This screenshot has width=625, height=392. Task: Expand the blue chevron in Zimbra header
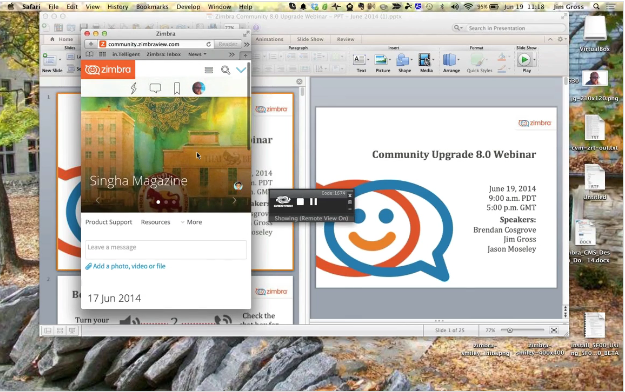241,70
